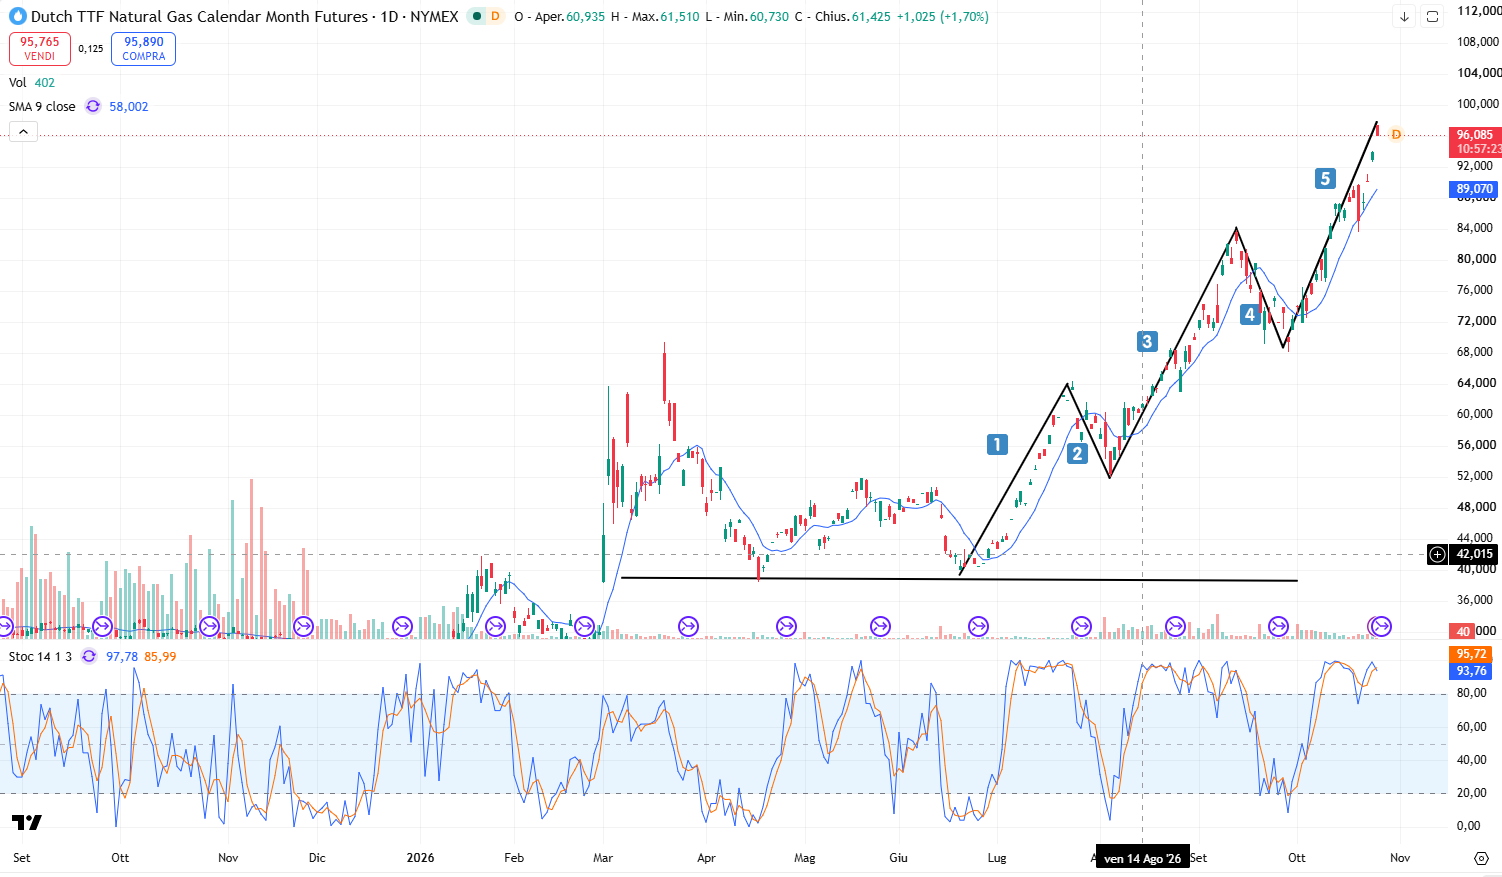
Task: Click the blue flame symbol logo
Action: tap(17, 16)
